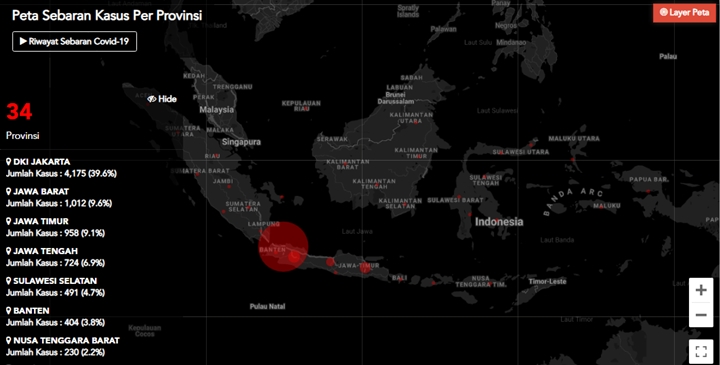The height and width of the screenshot is (365, 720).
Task: Click the Timor-Leste map label
Action: coord(547,281)
